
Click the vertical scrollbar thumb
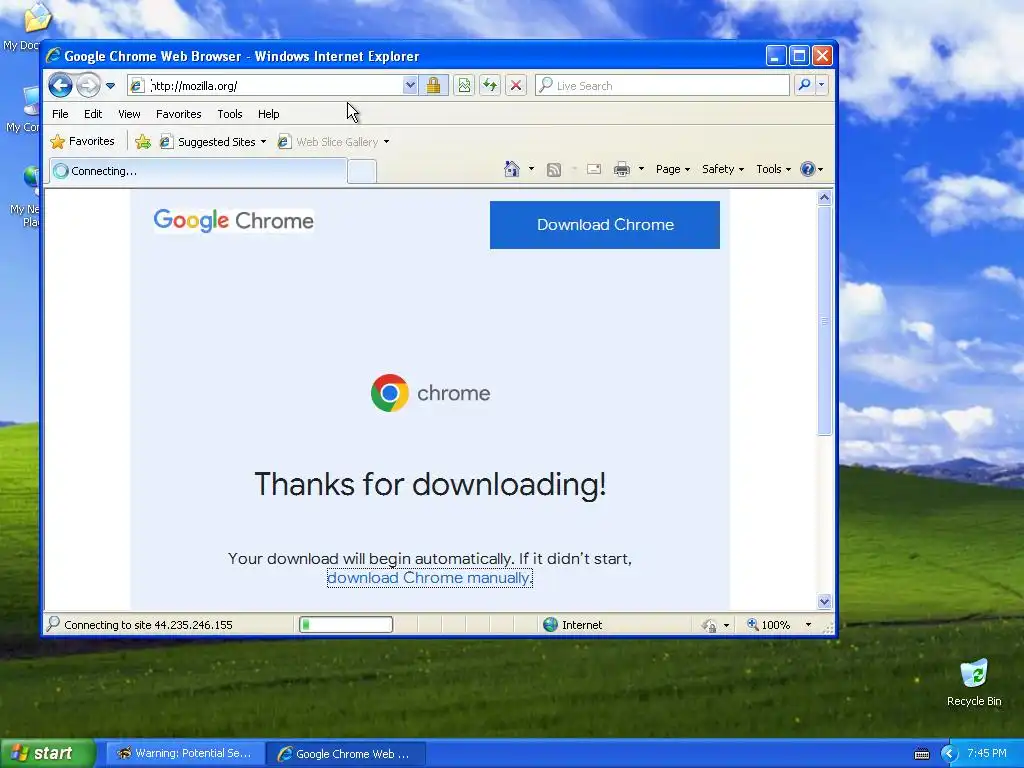824,321
